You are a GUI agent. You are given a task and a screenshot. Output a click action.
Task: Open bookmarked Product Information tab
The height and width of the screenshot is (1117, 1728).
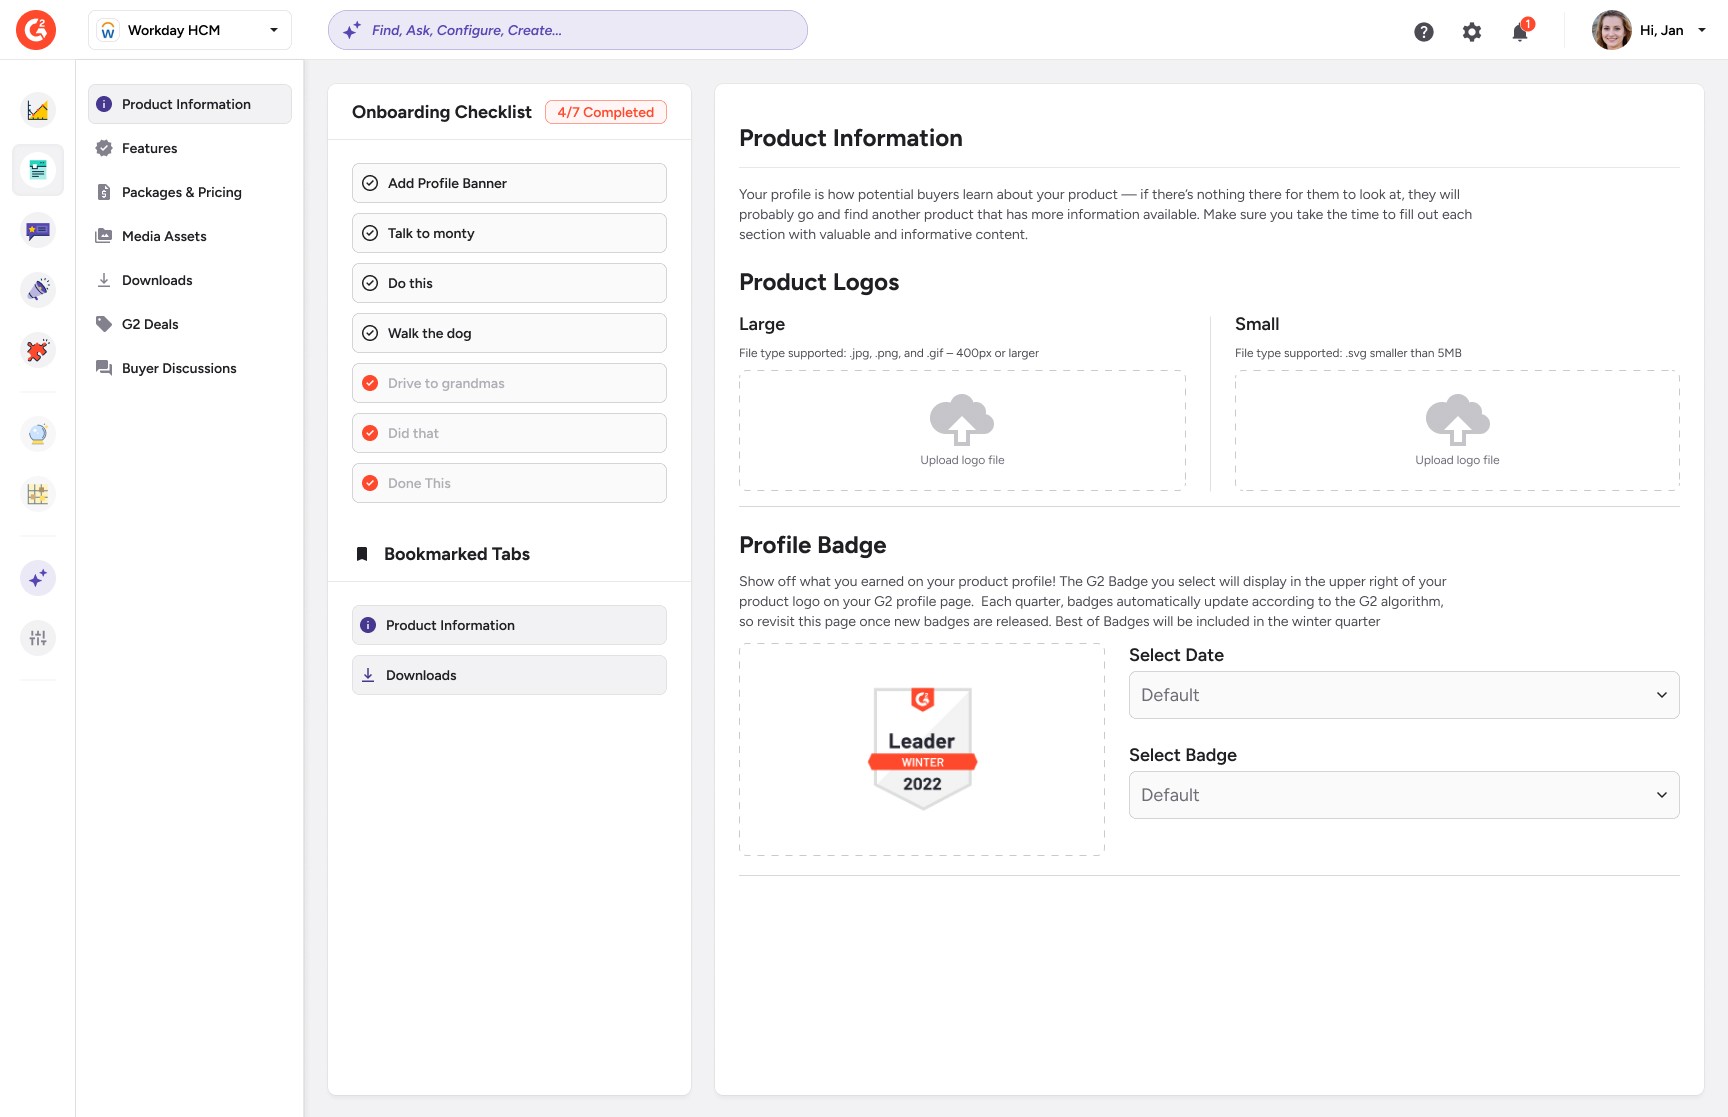[x=509, y=625]
